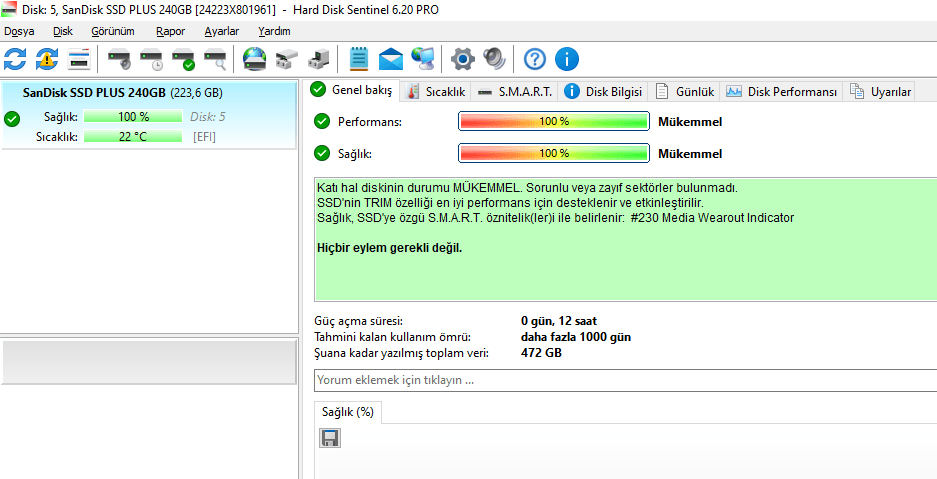937x479 pixels.
Task: Open the Dosya menu
Action: click(19, 31)
